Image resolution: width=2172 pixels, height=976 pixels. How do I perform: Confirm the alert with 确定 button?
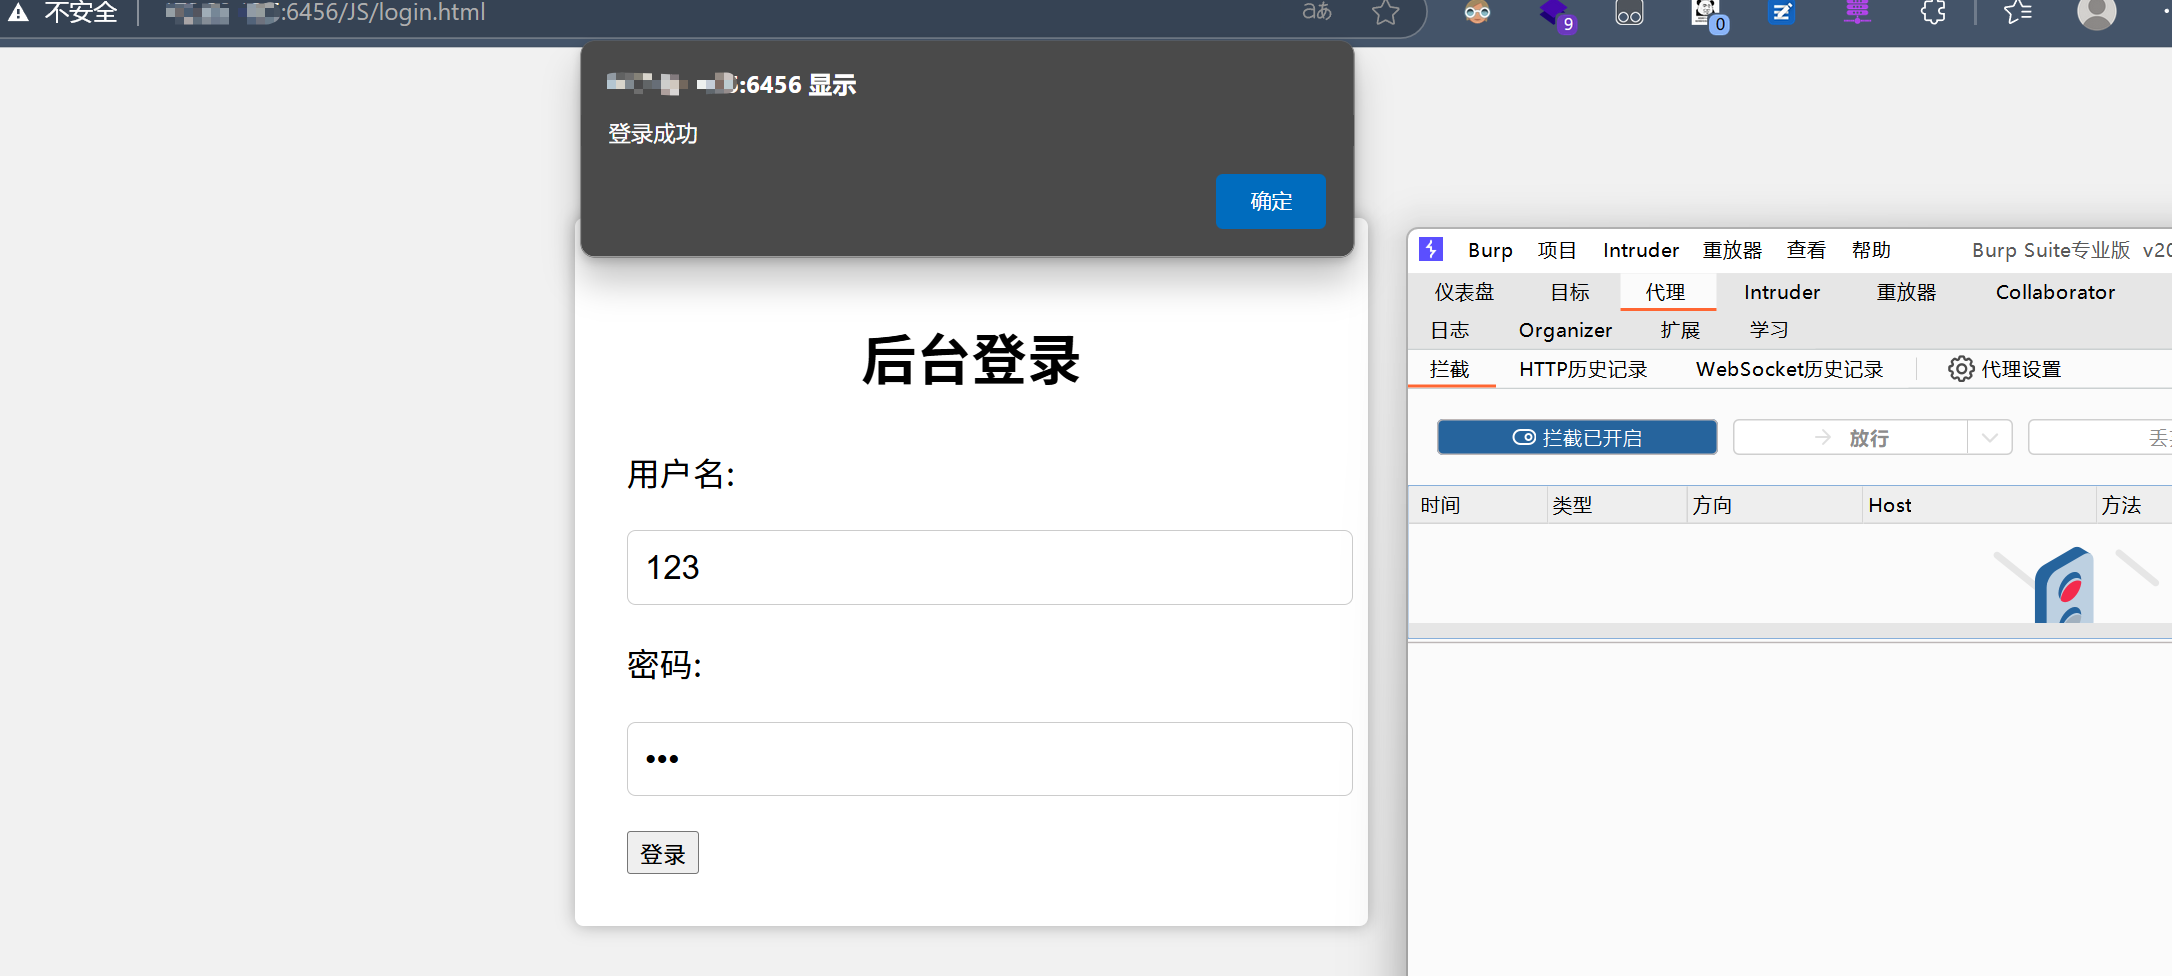point(1270,201)
